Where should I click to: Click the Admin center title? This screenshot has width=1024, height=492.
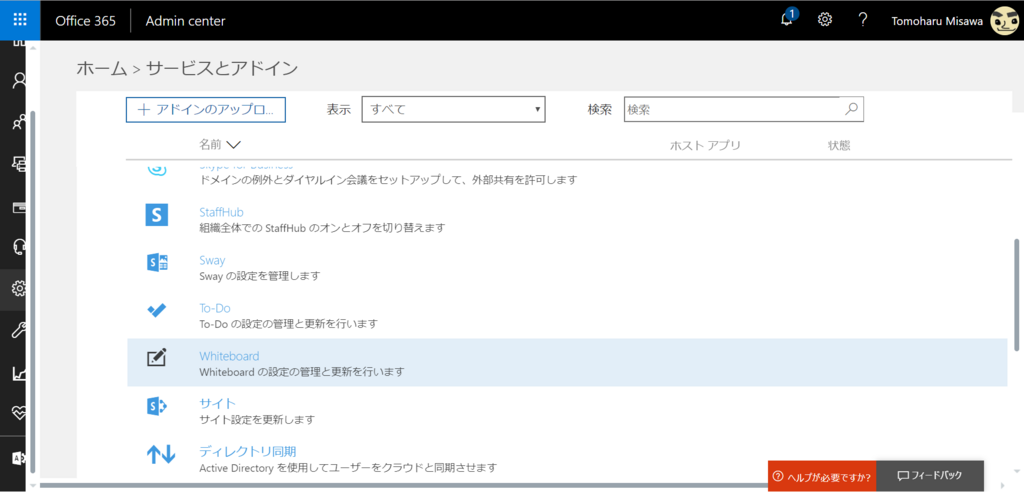point(185,20)
